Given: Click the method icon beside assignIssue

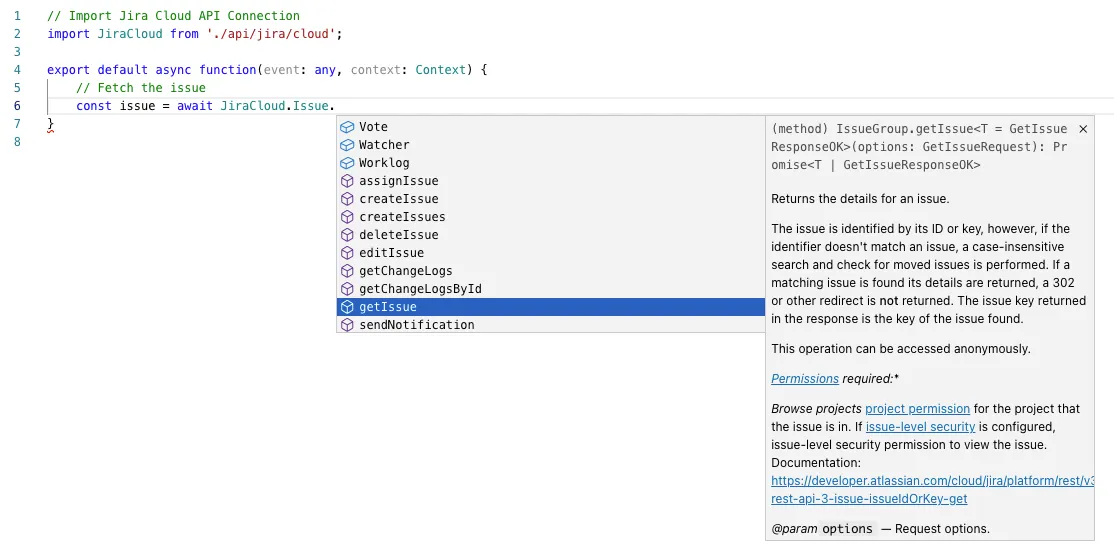Looking at the screenshot, I should click(x=347, y=181).
